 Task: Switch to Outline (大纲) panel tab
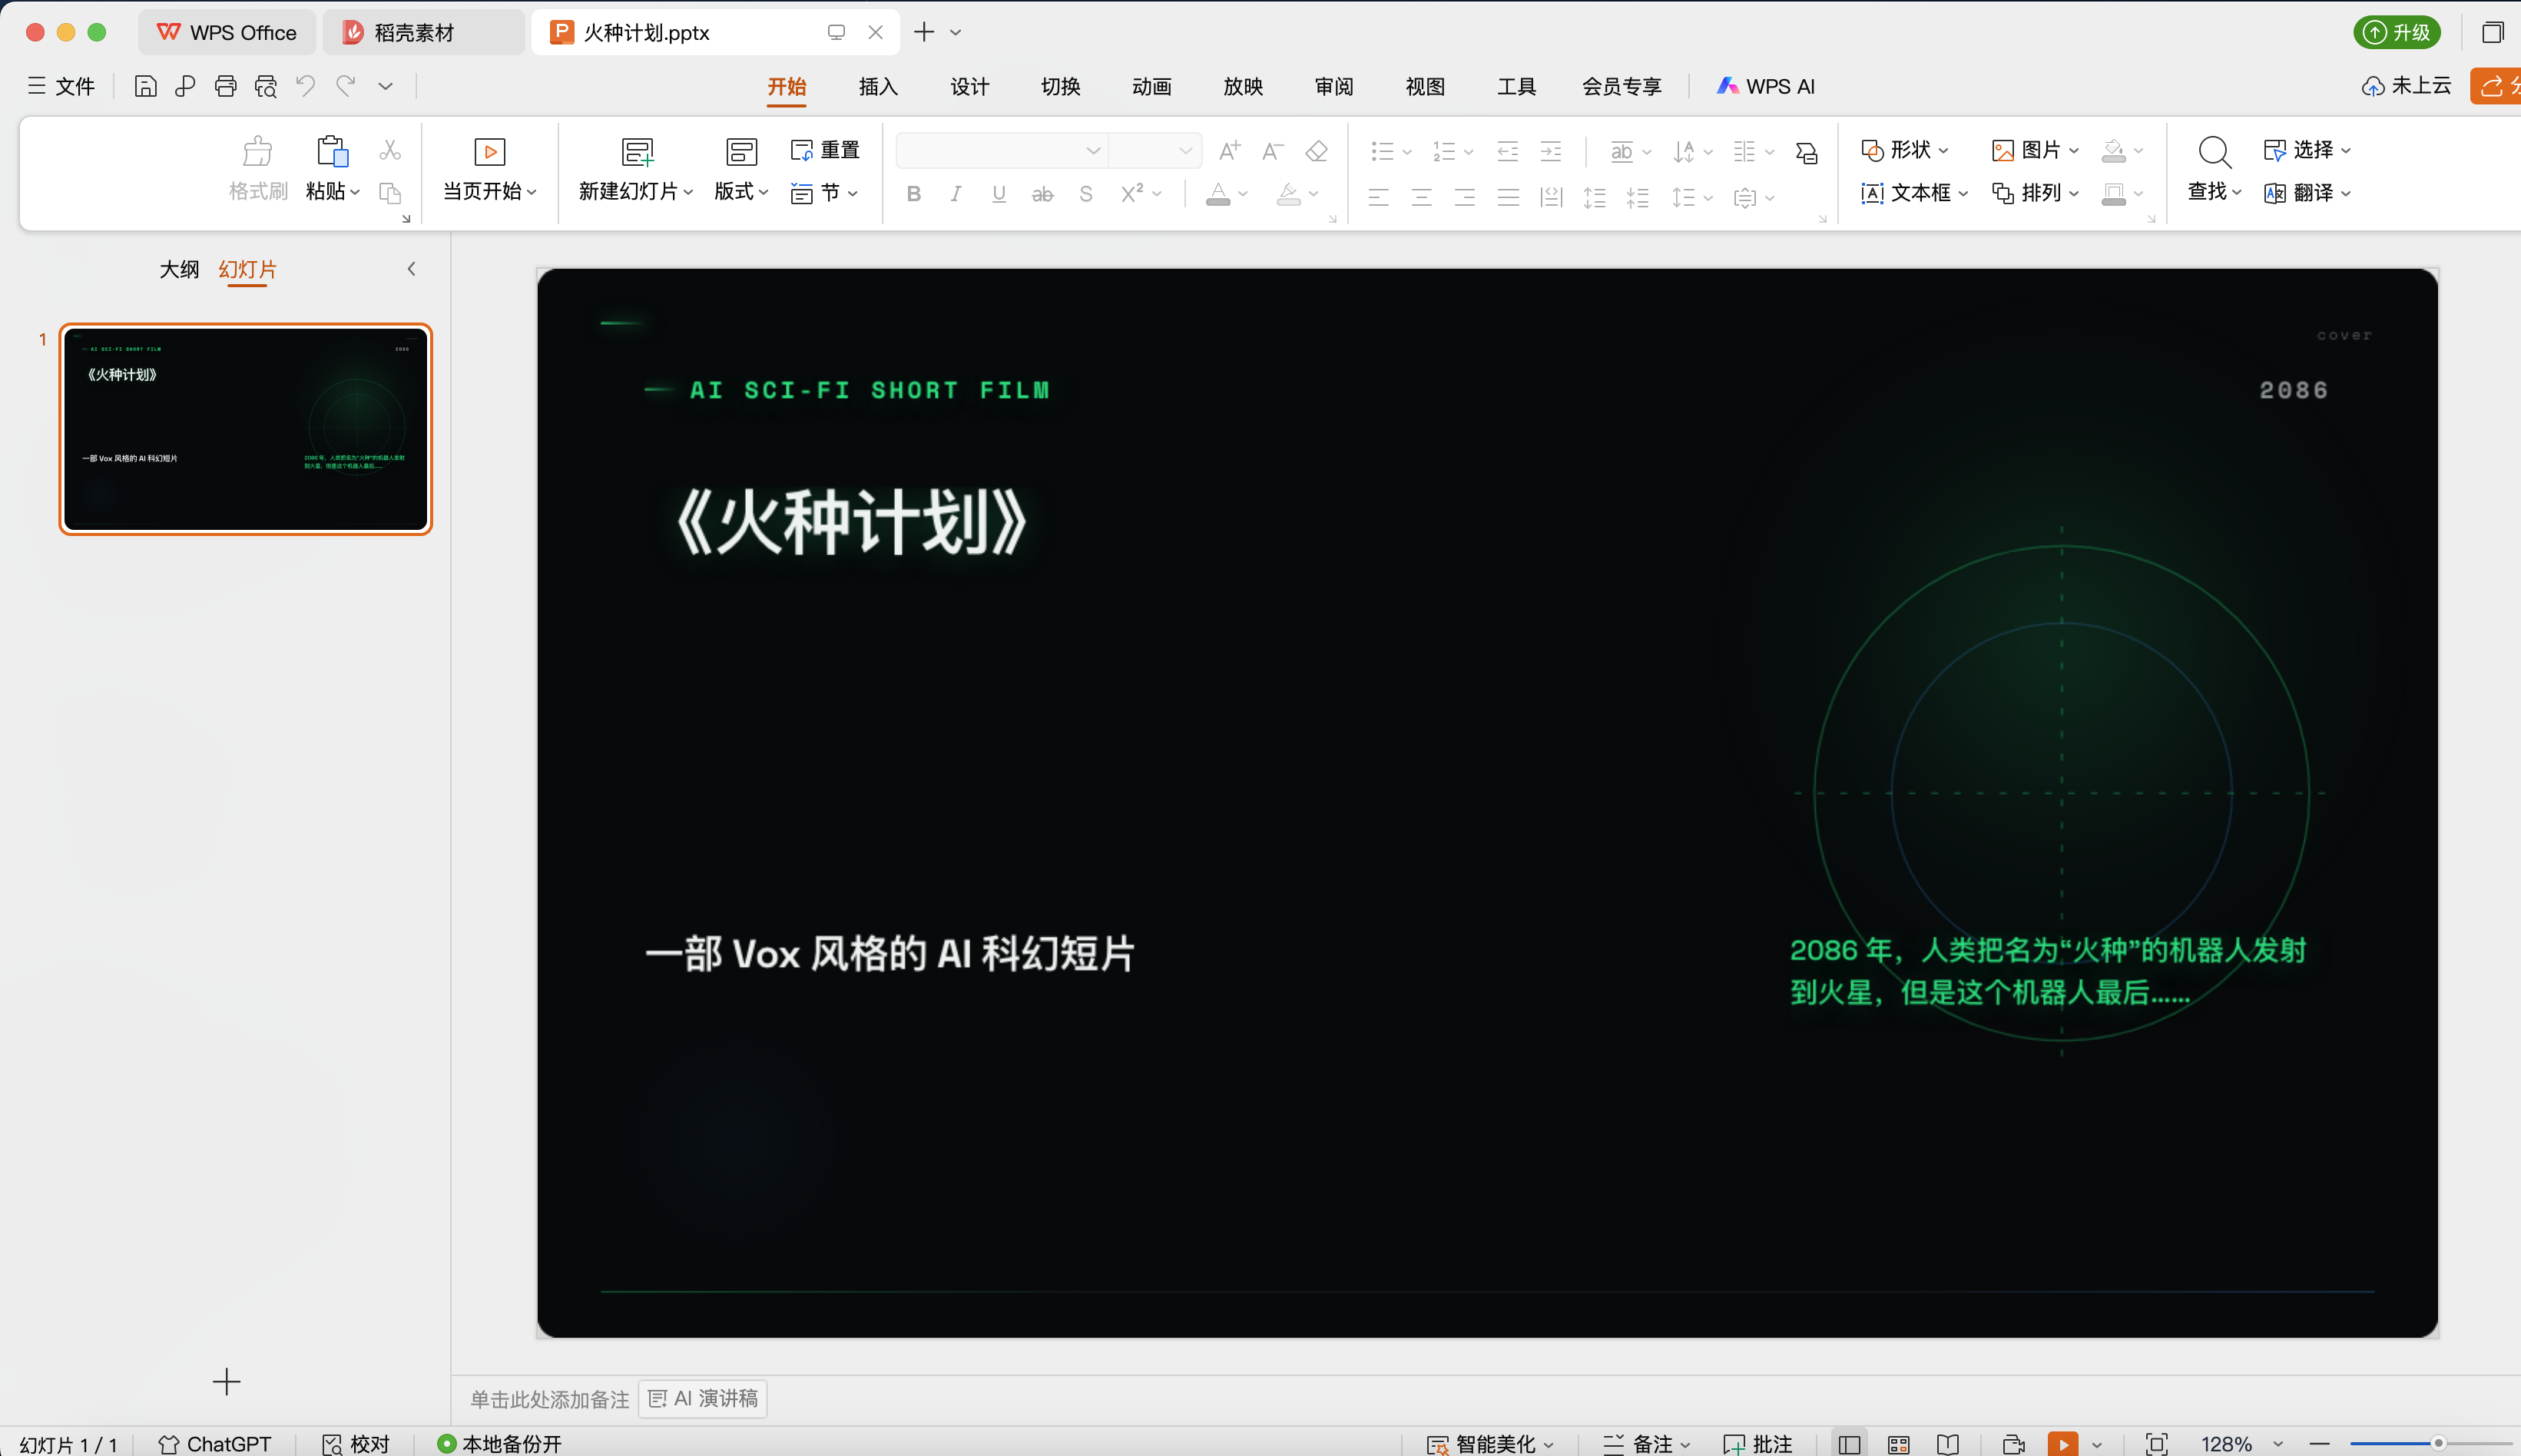click(x=179, y=270)
